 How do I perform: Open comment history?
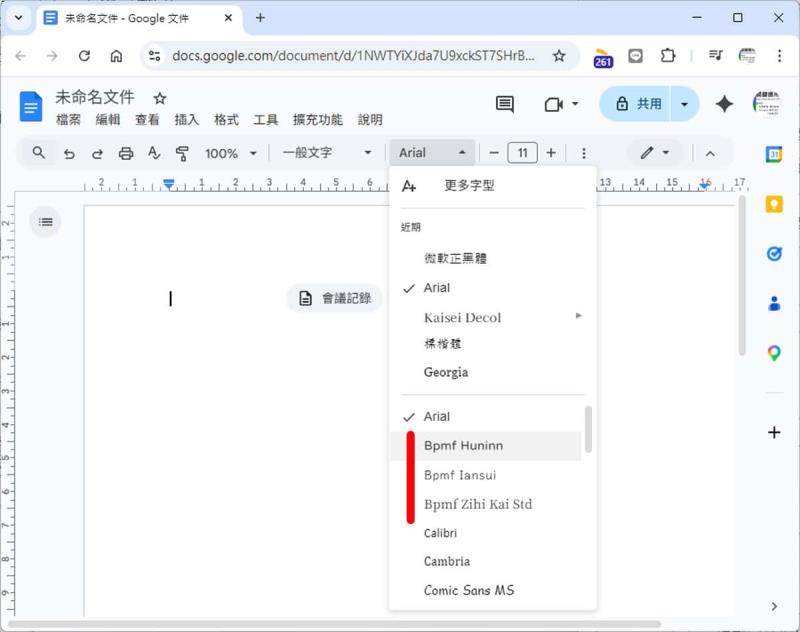click(504, 104)
